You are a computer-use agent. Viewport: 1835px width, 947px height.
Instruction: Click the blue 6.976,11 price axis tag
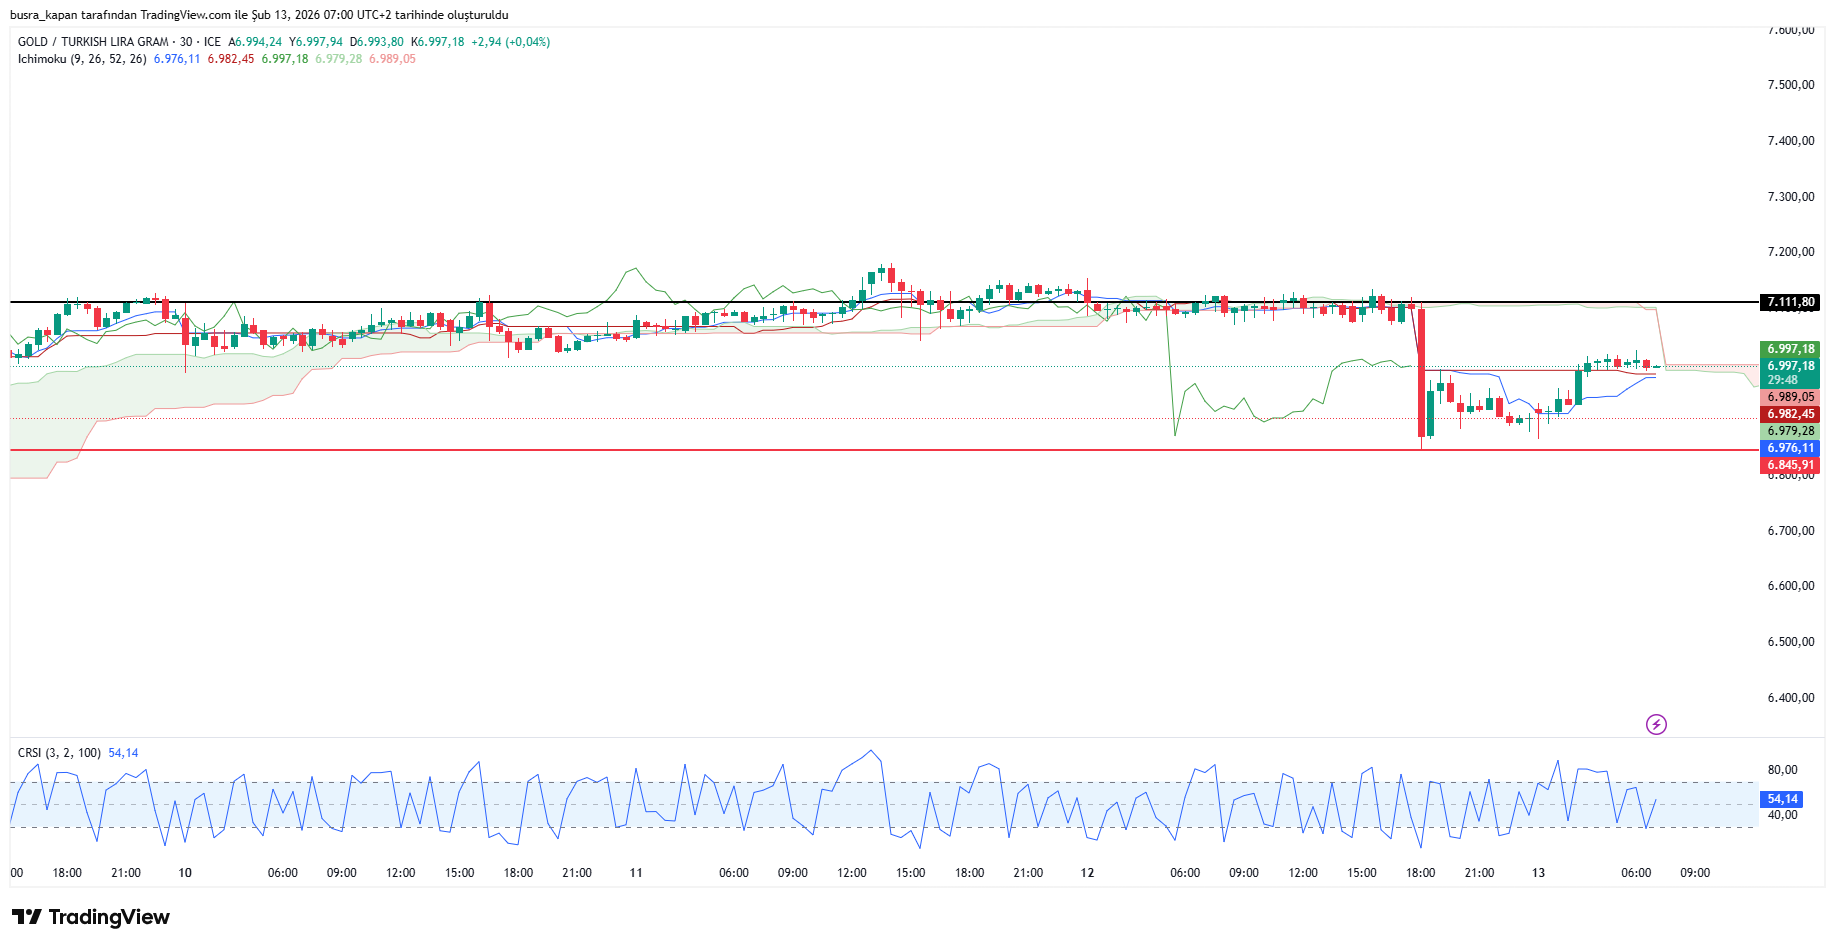(x=1790, y=448)
